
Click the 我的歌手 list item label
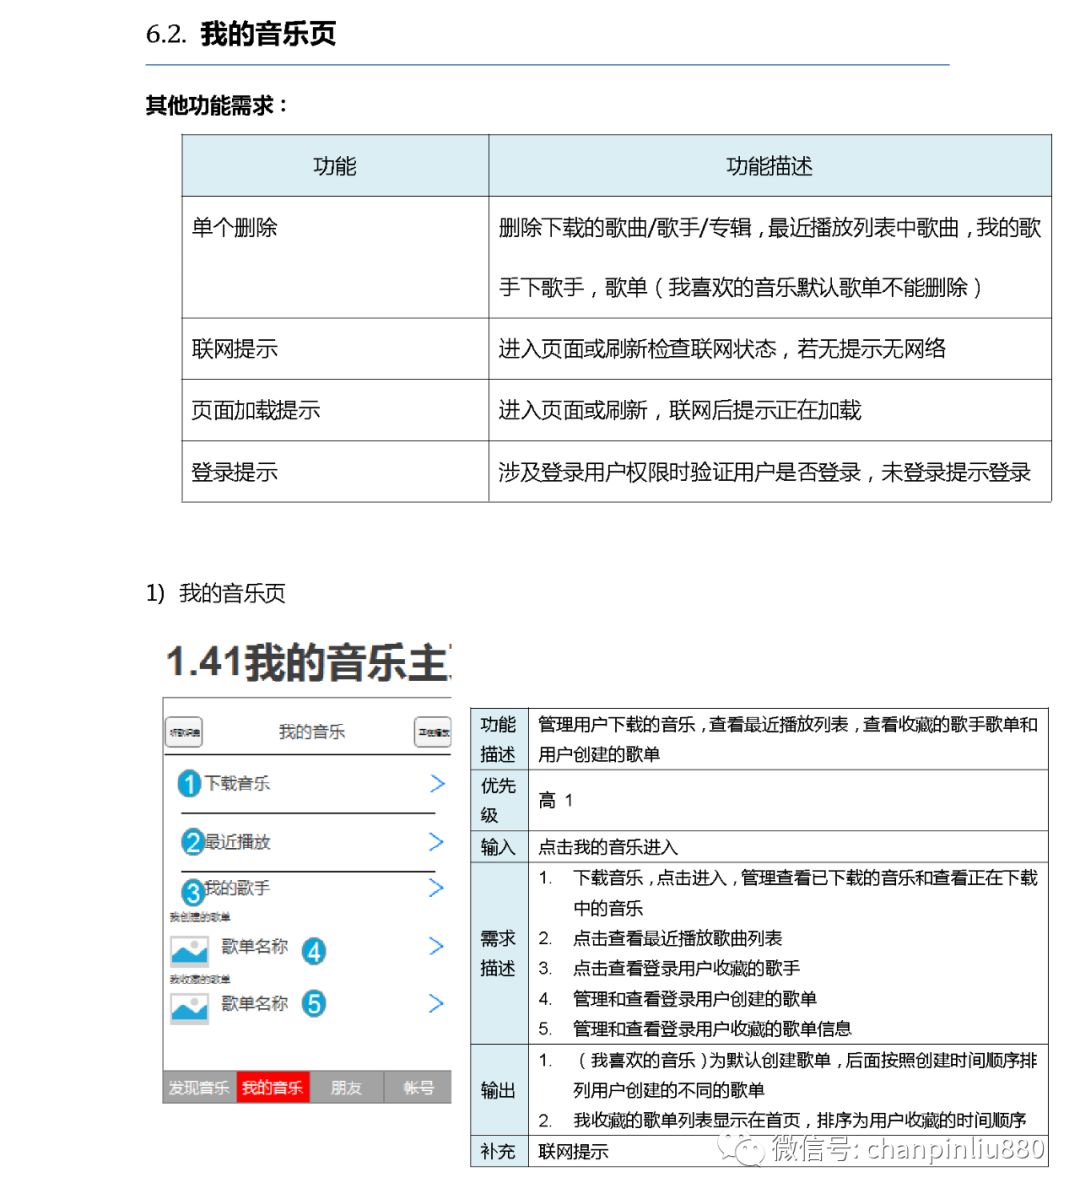click(x=237, y=888)
